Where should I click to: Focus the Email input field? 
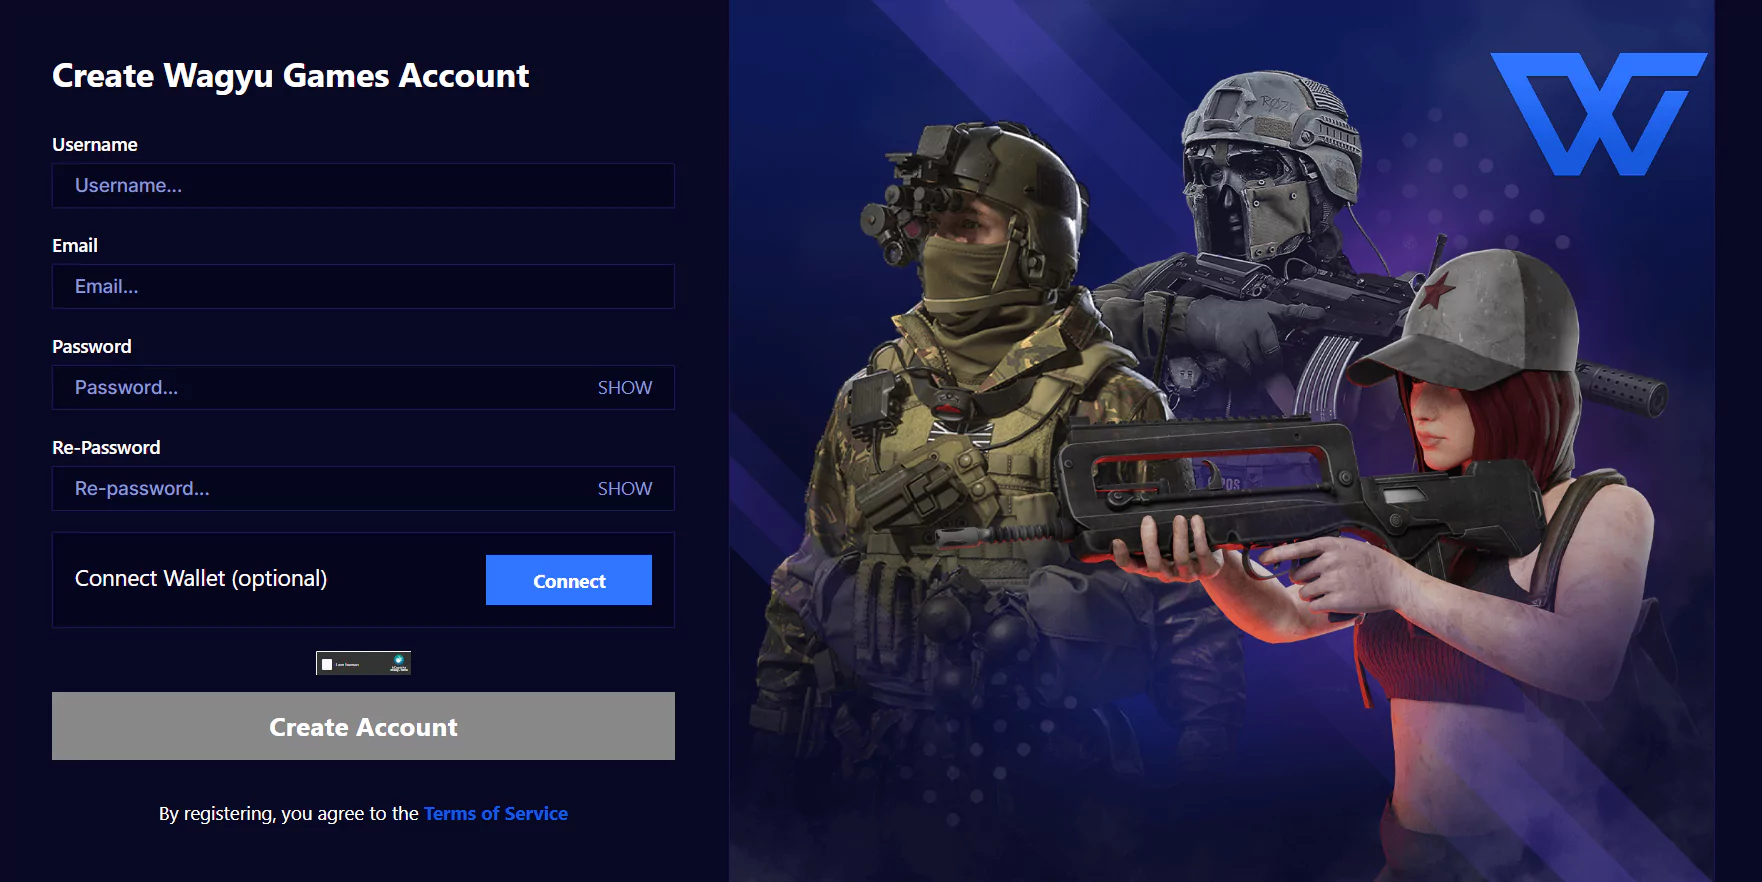pos(363,287)
